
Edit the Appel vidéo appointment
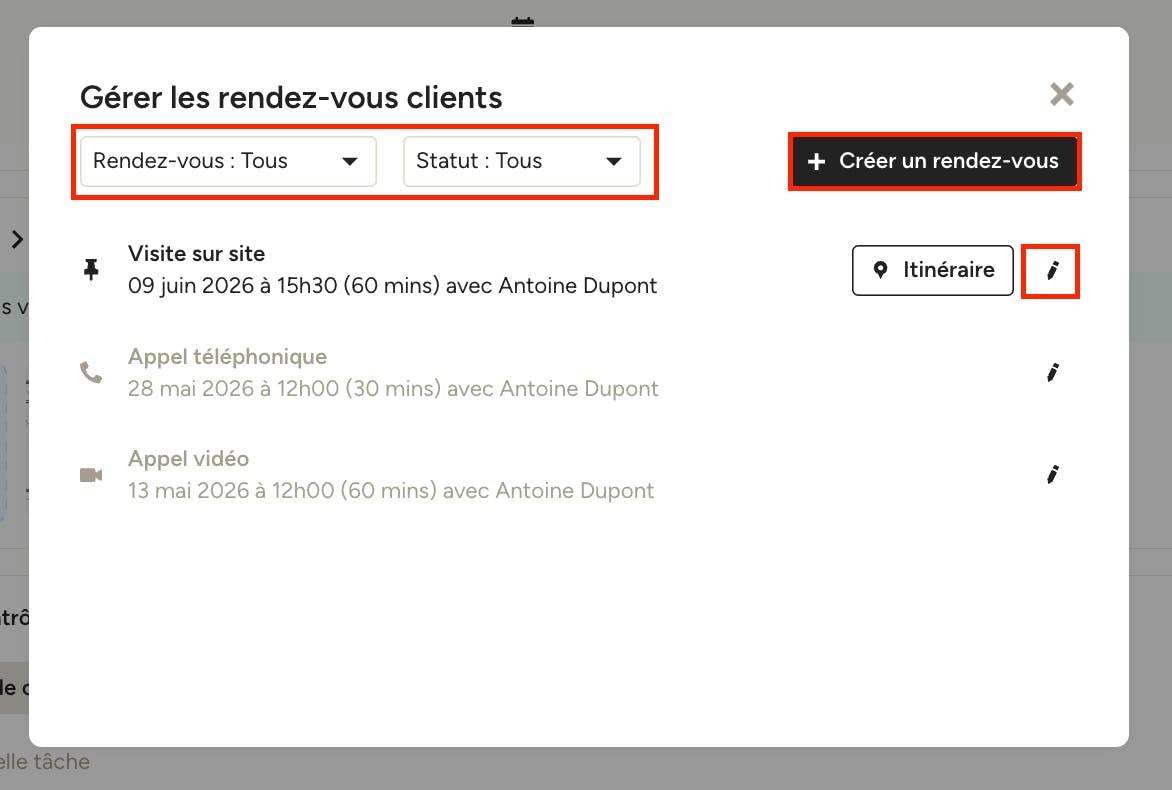[x=1052, y=475]
